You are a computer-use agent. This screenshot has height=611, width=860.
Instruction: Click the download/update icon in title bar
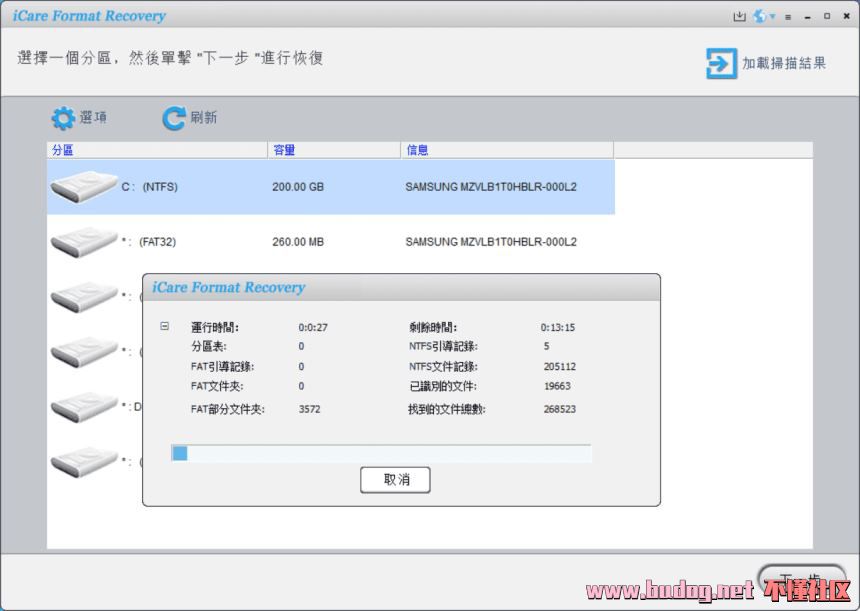pyautogui.click(x=739, y=16)
